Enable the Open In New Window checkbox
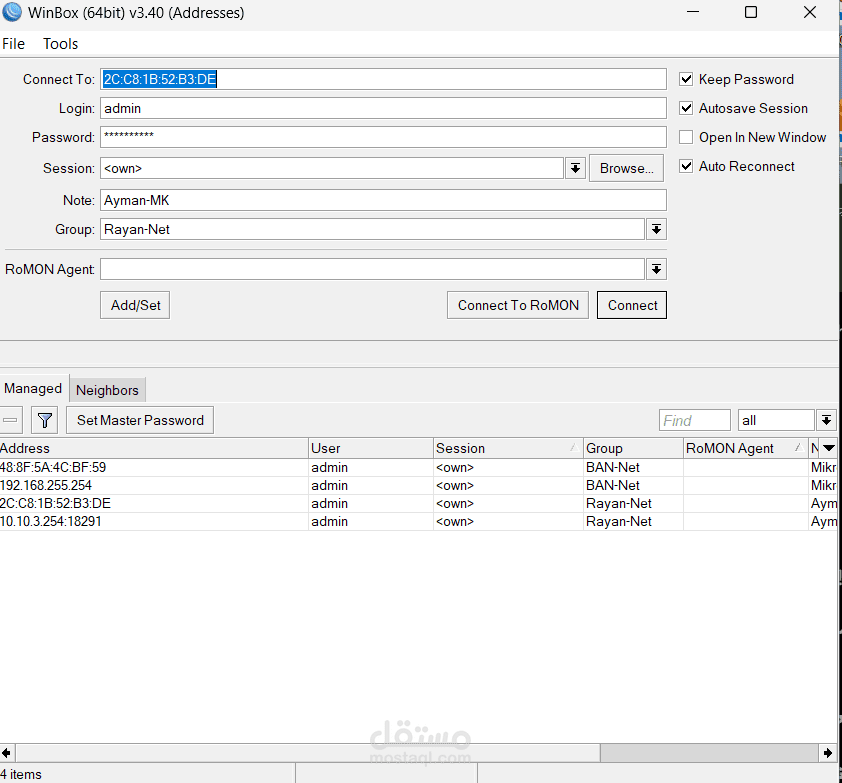842x783 pixels. (686, 137)
